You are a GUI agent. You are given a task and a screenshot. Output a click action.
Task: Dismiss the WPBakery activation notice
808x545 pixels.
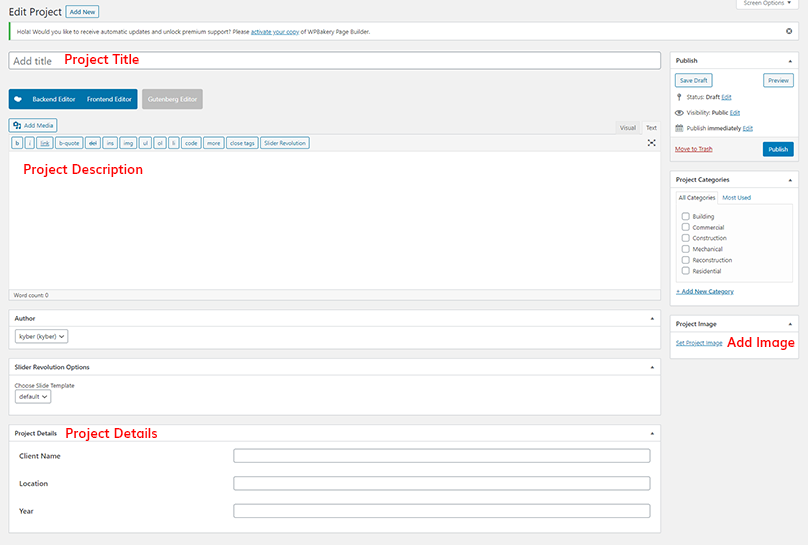click(x=789, y=31)
